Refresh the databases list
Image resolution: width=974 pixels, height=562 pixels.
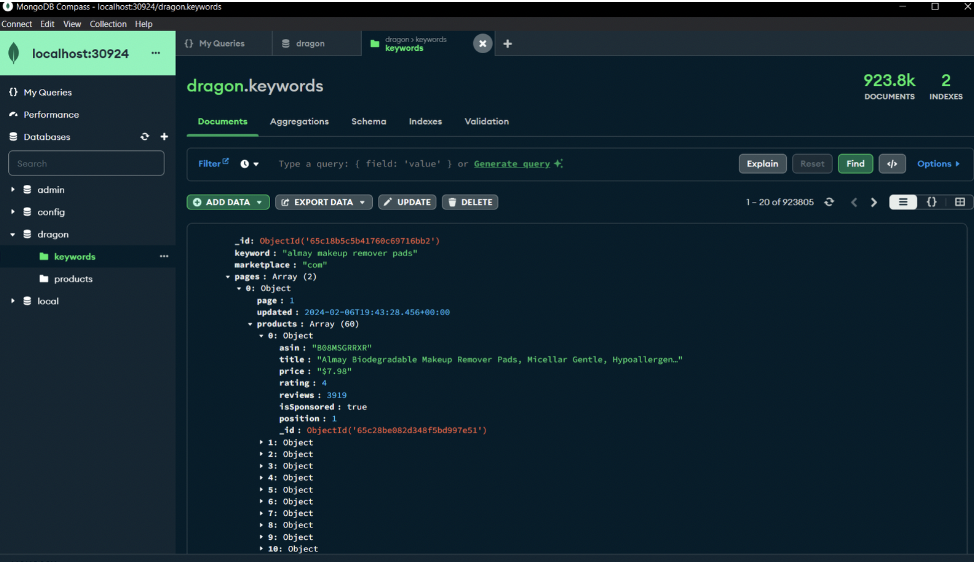(145, 137)
